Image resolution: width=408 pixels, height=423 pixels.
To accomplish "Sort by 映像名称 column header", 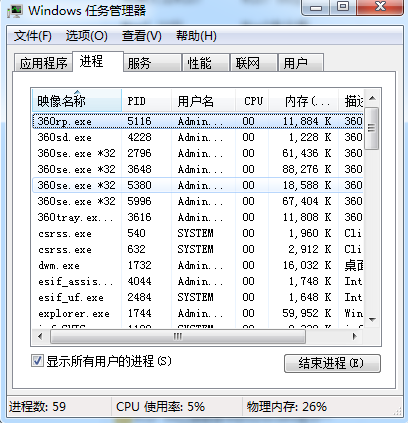I will point(77,101).
